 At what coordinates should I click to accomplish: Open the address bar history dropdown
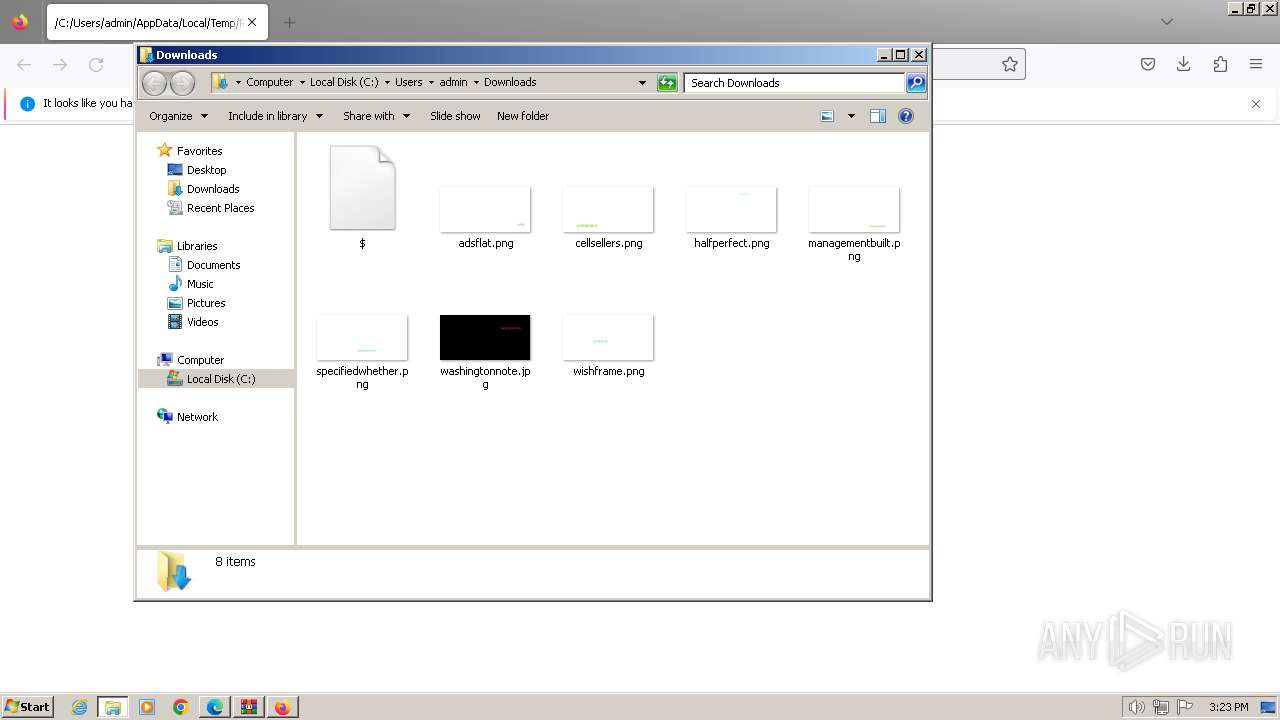point(642,83)
